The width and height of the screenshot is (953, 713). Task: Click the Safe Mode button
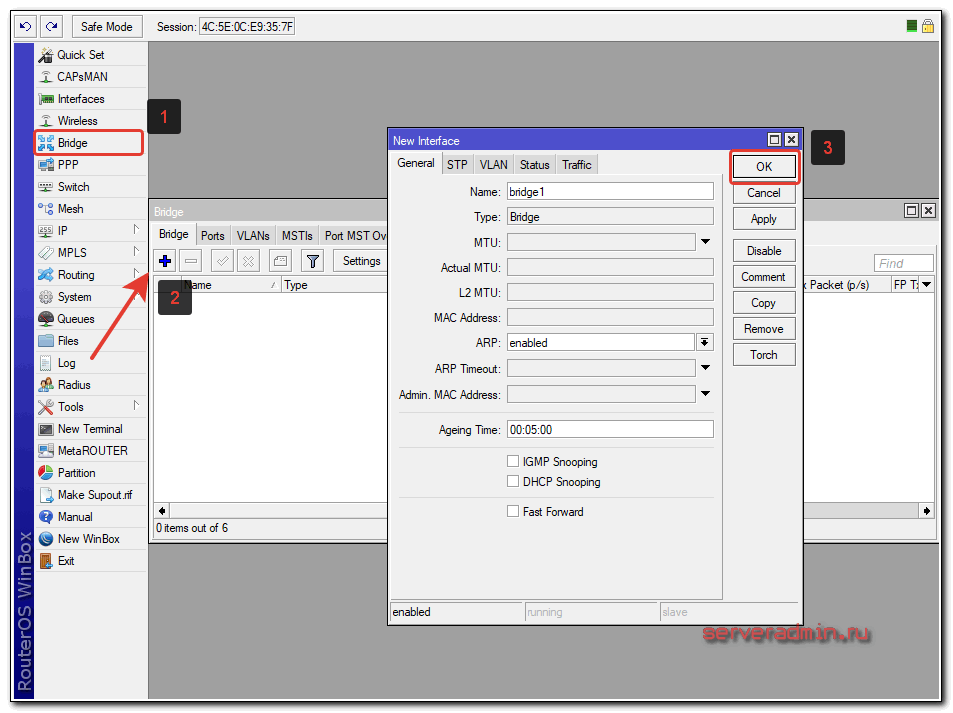(x=107, y=27)
